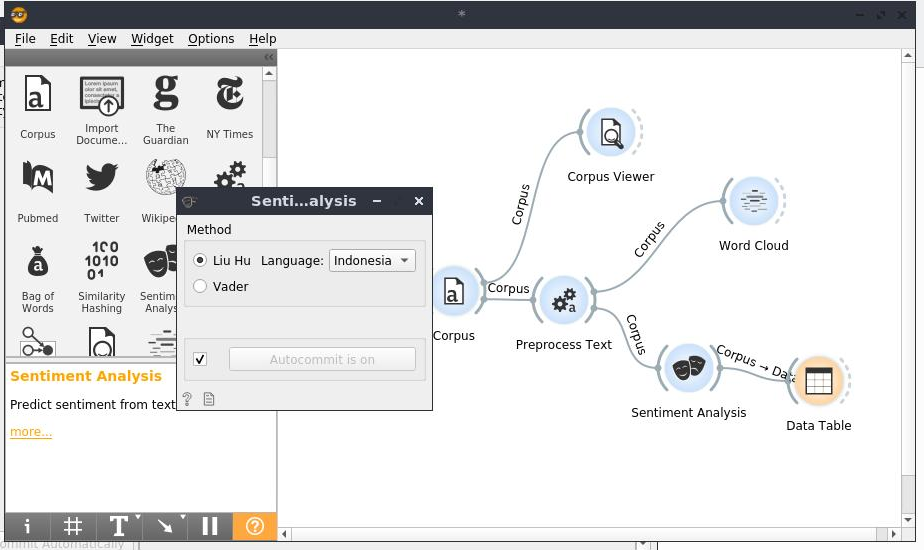This screenshot has width=924, height=550.
Task: Click the Pubmed widget icon
Action: (x=38, y=190)
